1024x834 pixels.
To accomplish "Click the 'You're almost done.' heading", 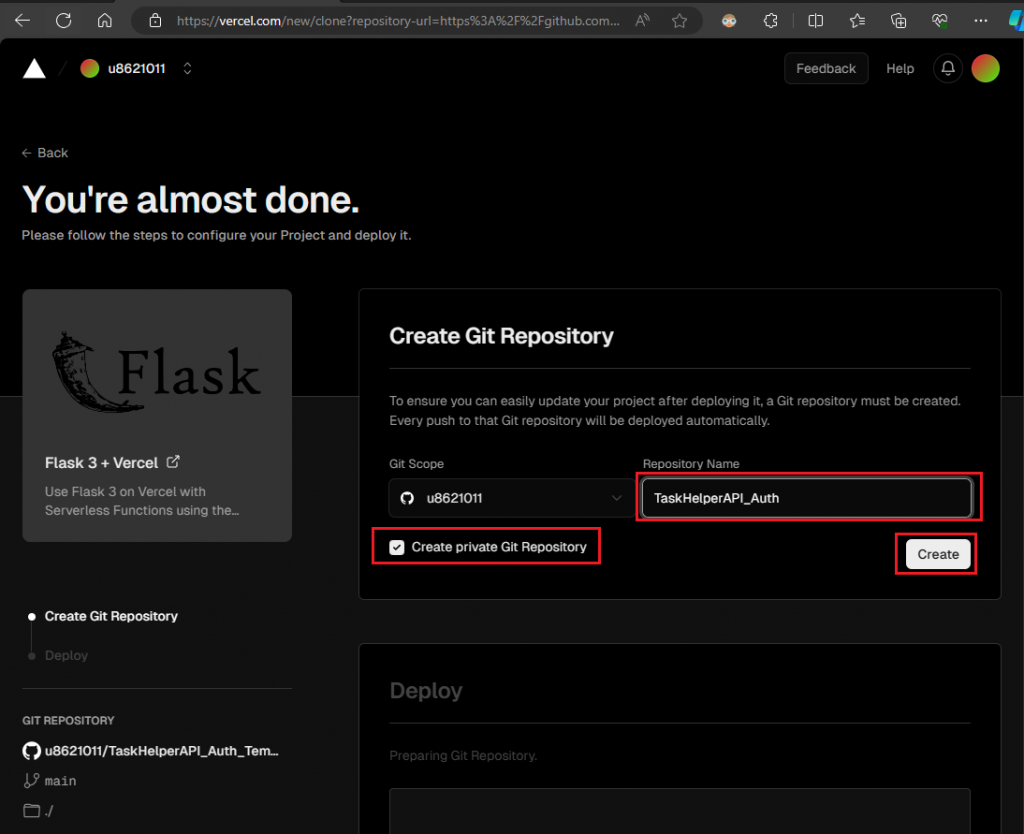I will tap(191, 199).
